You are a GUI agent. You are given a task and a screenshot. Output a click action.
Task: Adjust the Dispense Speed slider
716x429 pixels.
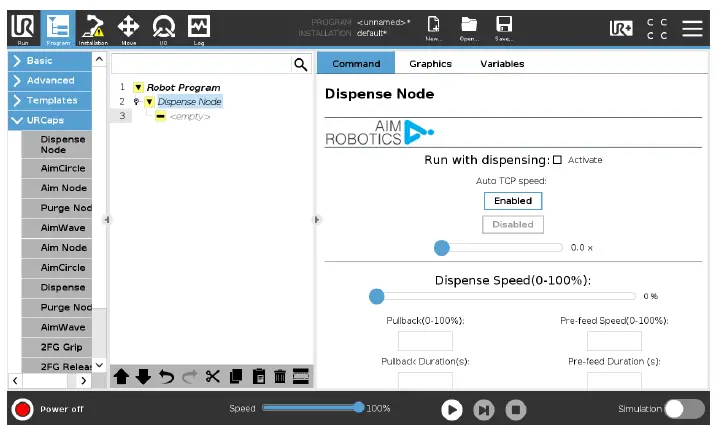377,297
